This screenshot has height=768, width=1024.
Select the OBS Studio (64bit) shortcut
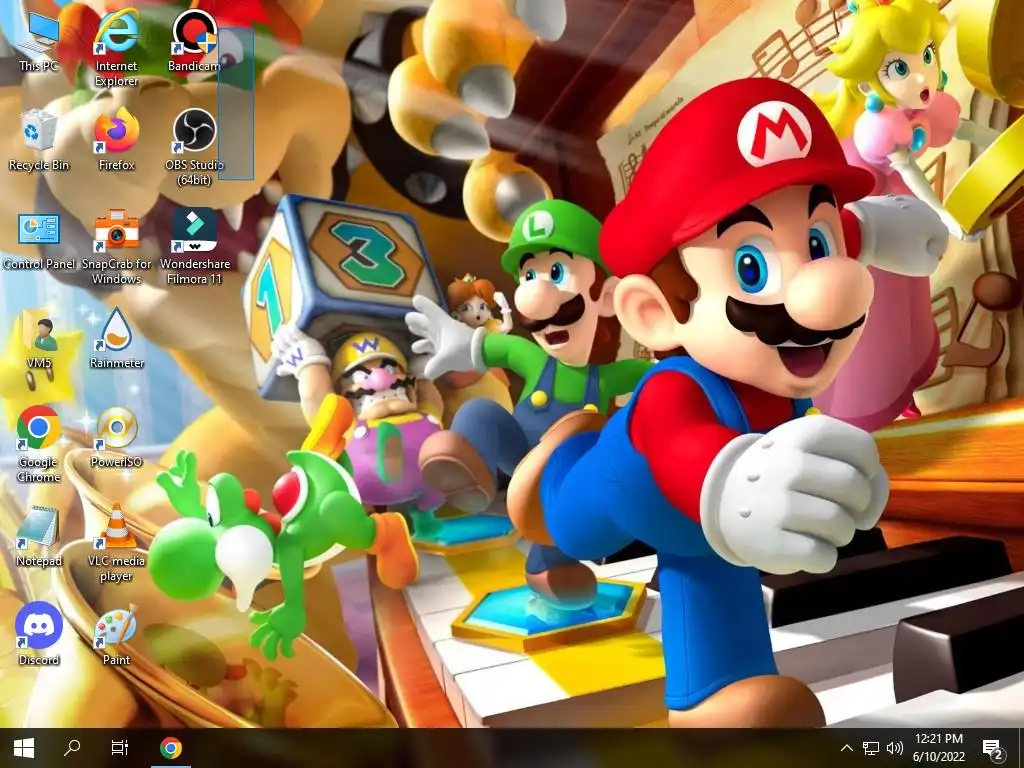point(194,146)
